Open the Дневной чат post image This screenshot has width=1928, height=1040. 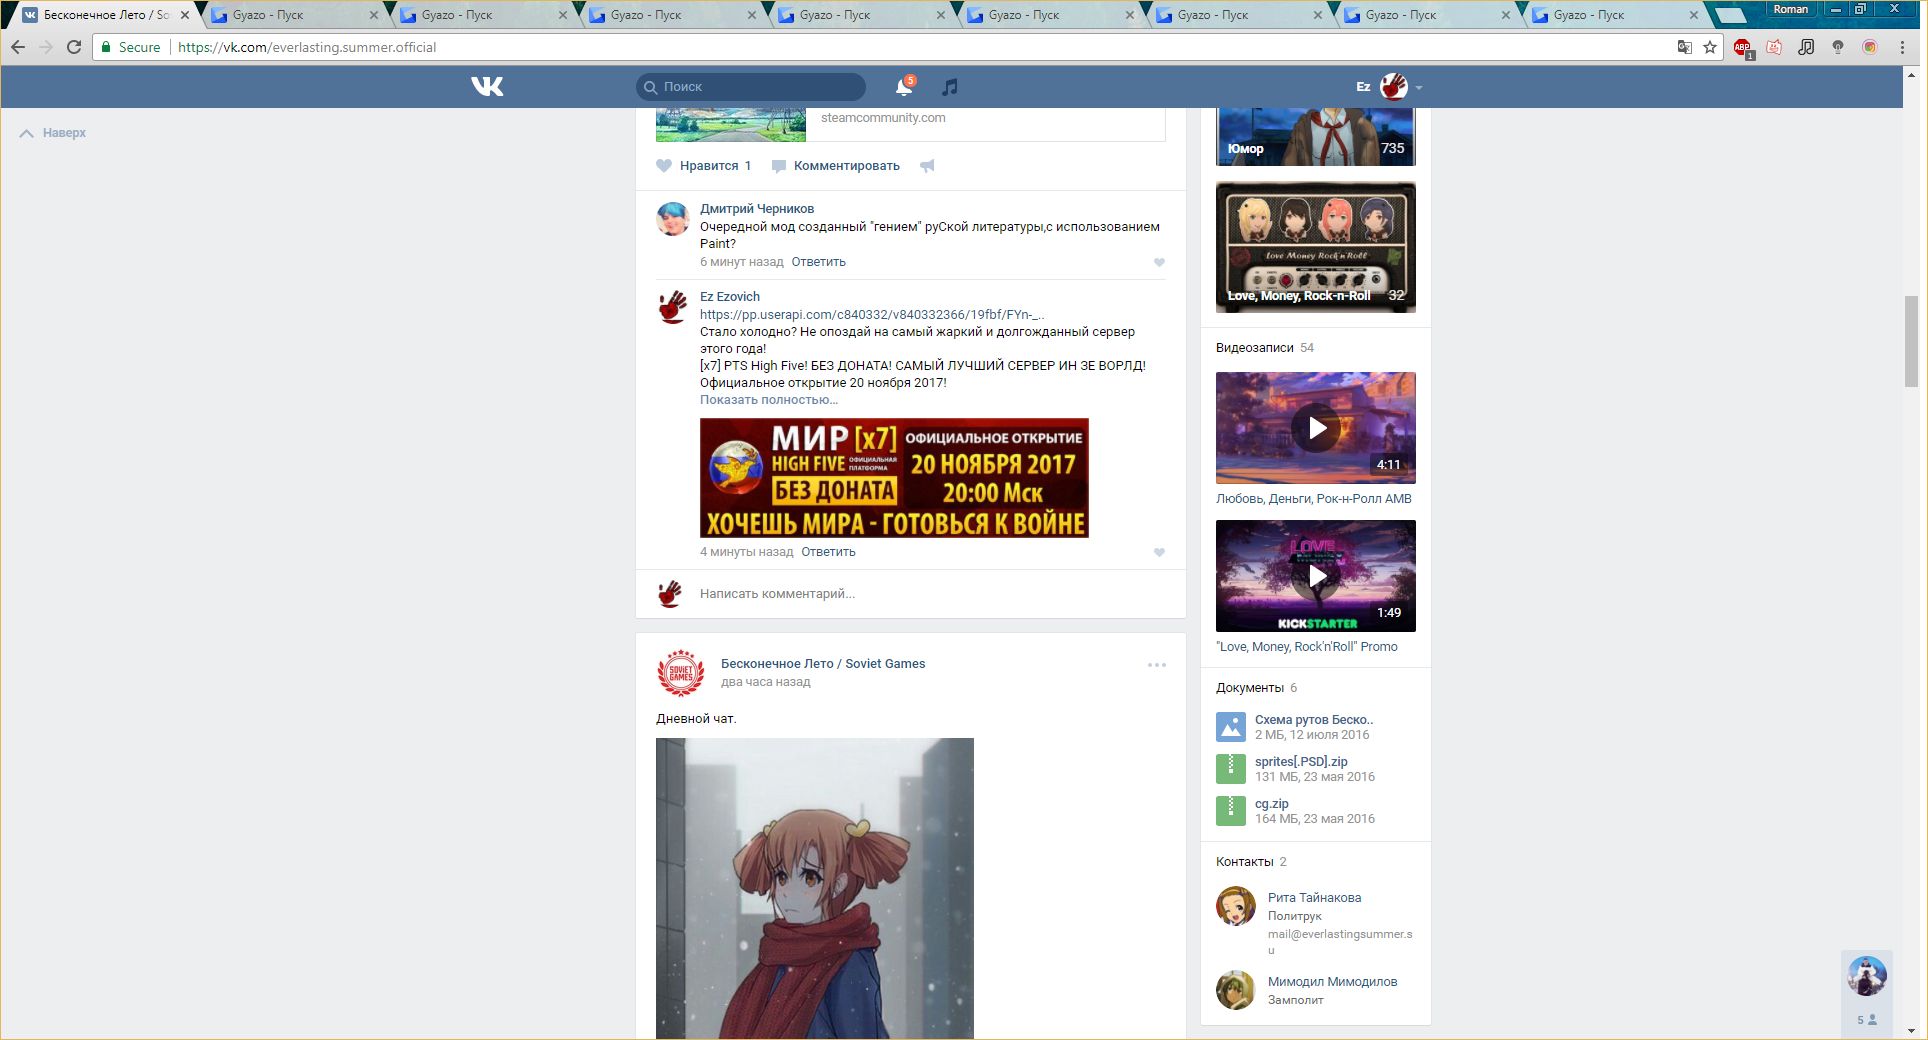[815, 888]
